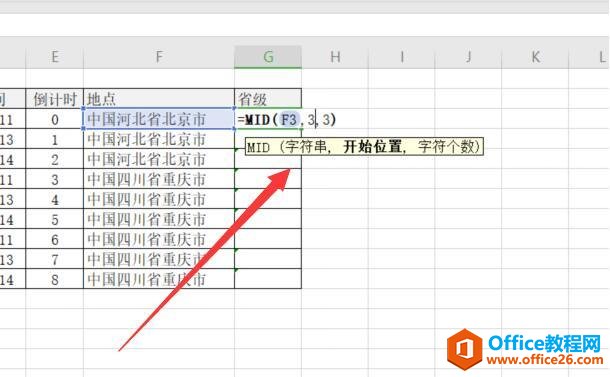Select column H header
Image resolution: width=610 pixels, height=377 pixels.
335,57
